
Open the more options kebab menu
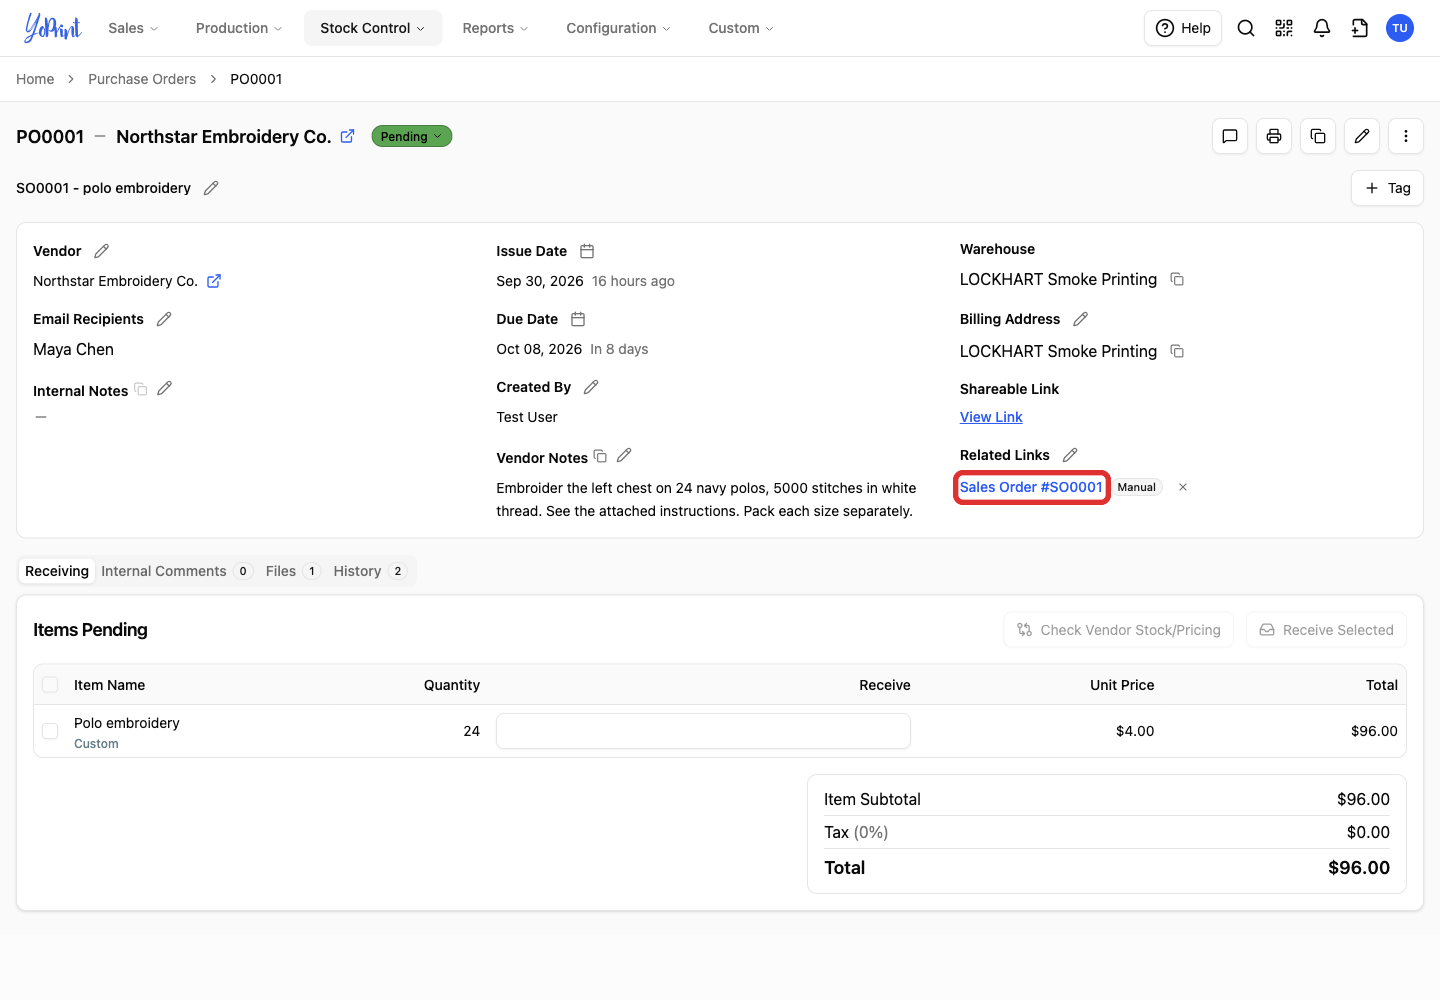tap(1406, 136)
